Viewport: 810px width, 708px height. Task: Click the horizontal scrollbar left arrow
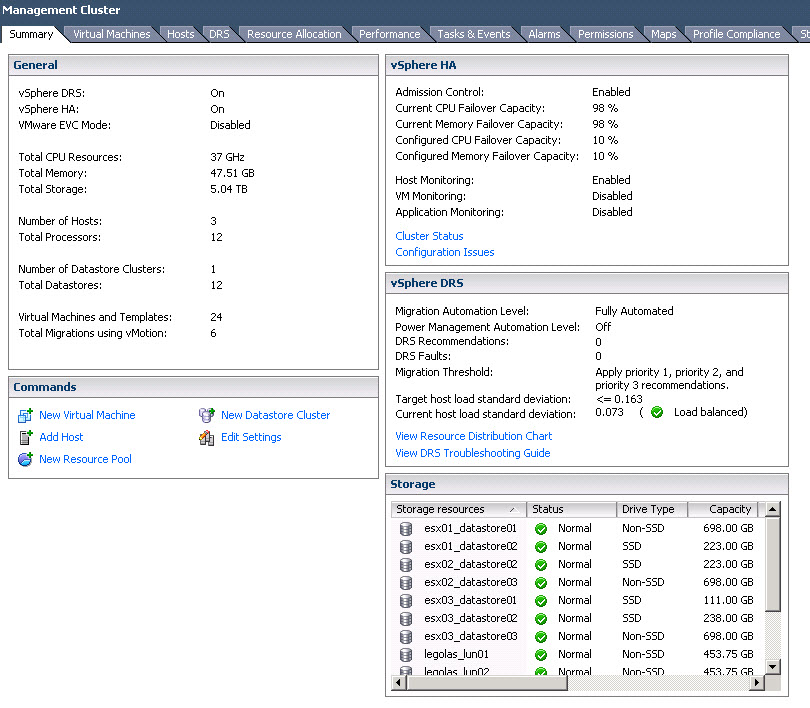tap(398, 682)
